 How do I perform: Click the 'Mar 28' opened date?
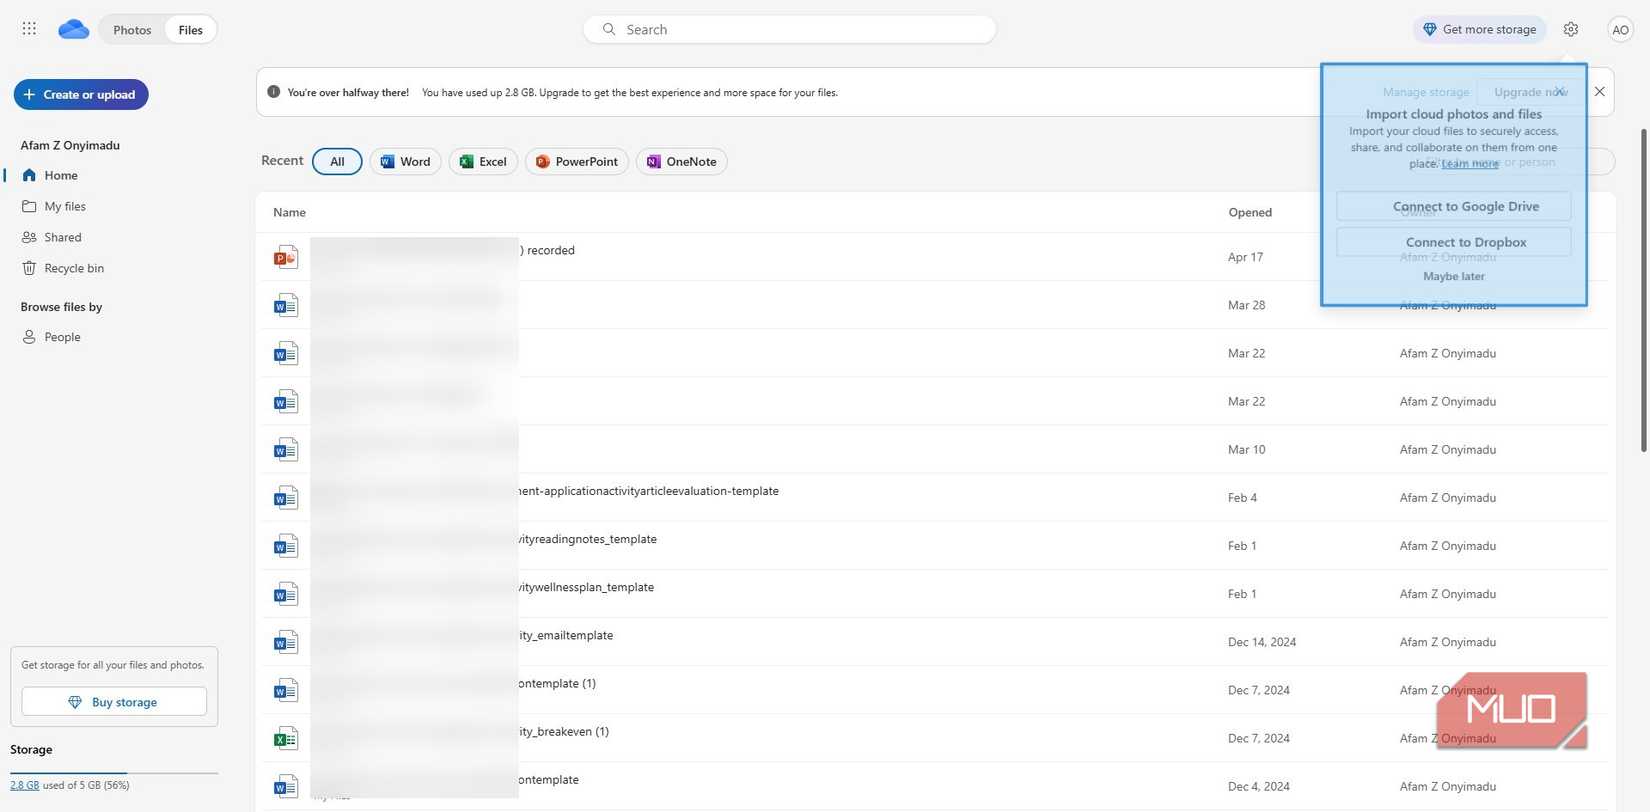point(1246,305)
